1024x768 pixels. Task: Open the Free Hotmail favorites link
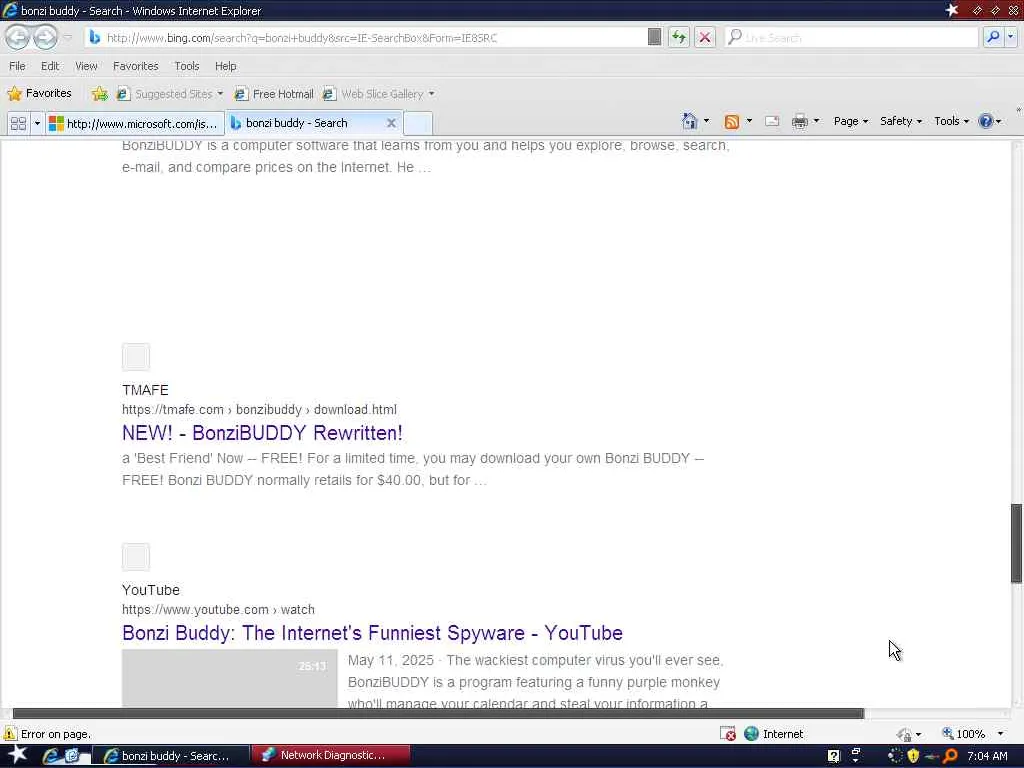[x=274, y=94]
